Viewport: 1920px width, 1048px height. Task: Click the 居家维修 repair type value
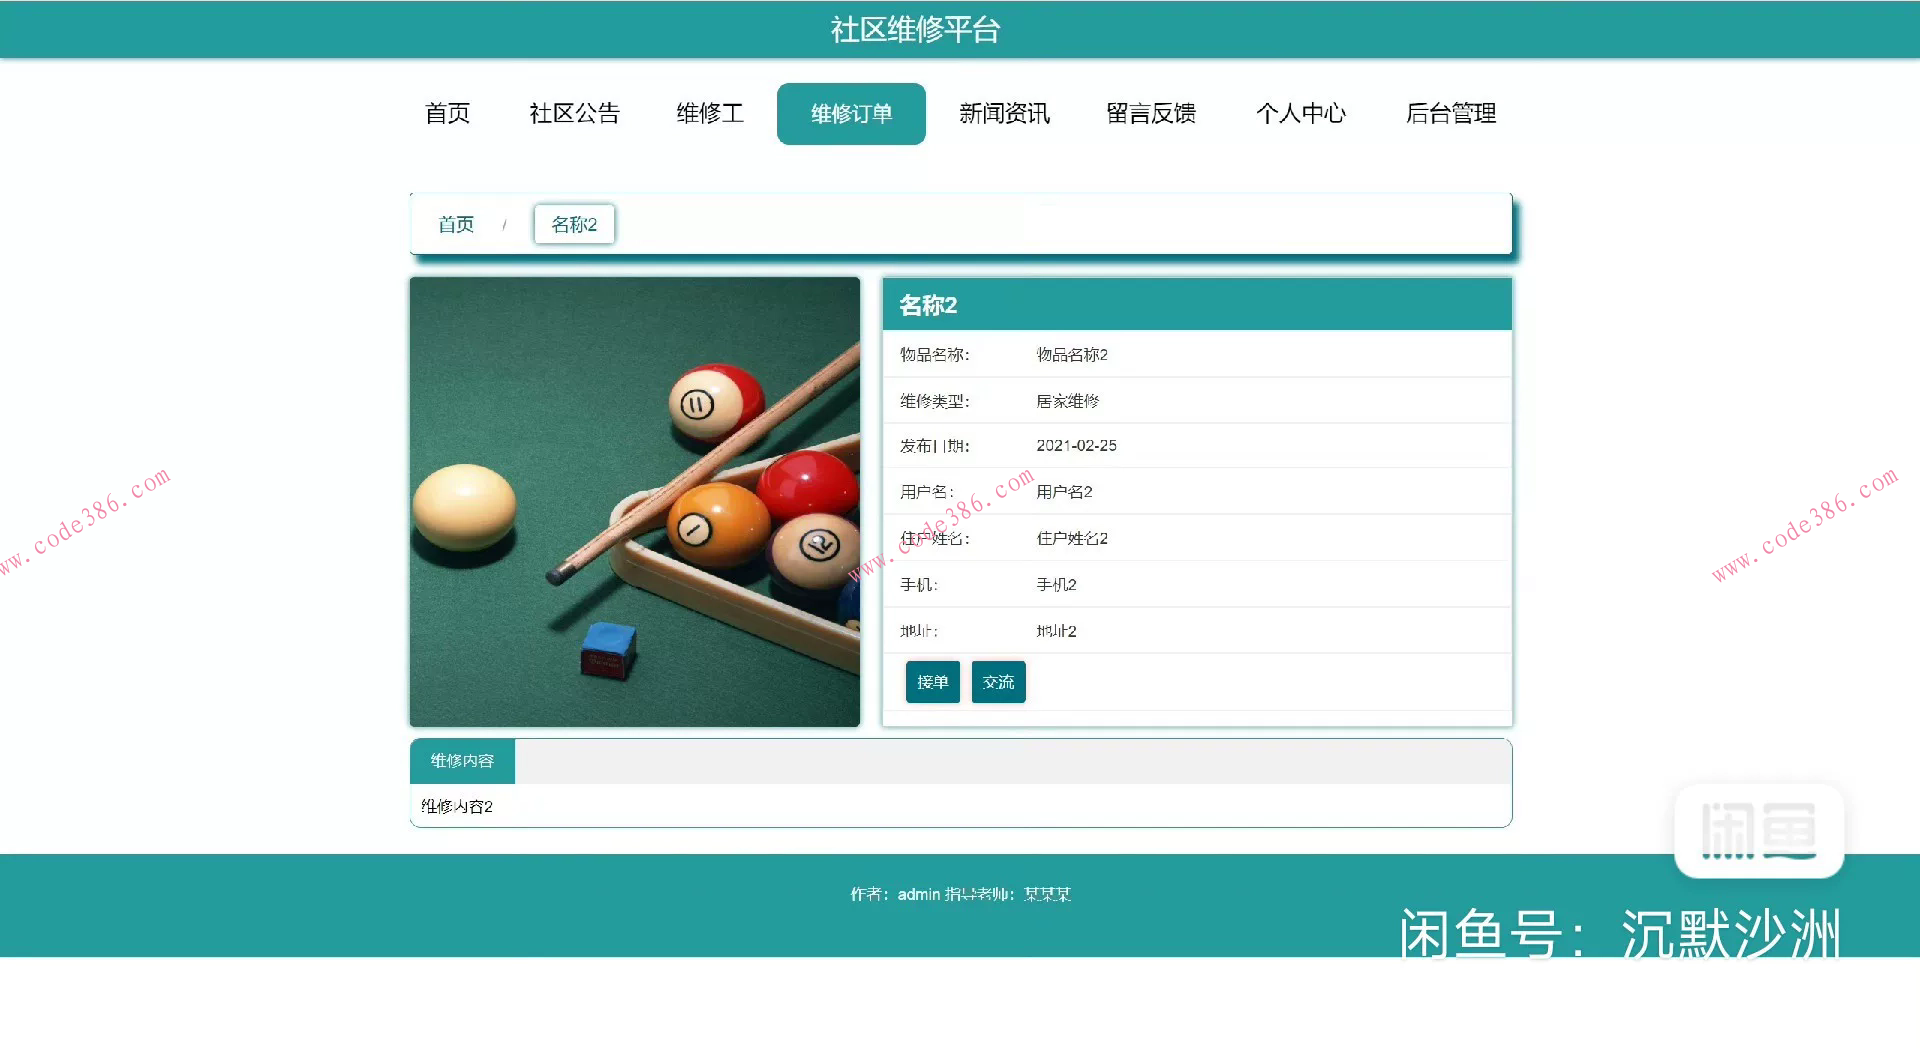pos(1069,400)
